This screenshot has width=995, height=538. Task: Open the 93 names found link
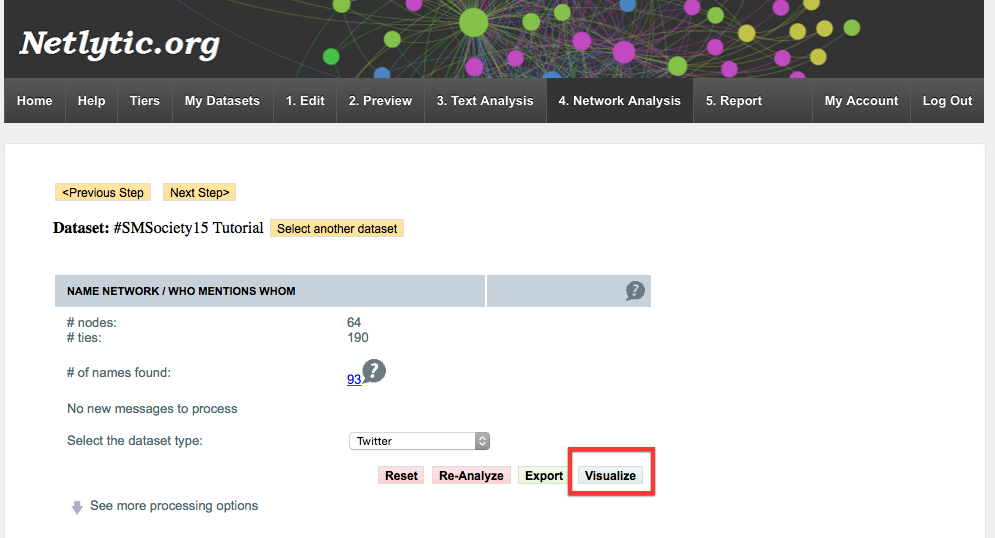[x=354, y=379]
